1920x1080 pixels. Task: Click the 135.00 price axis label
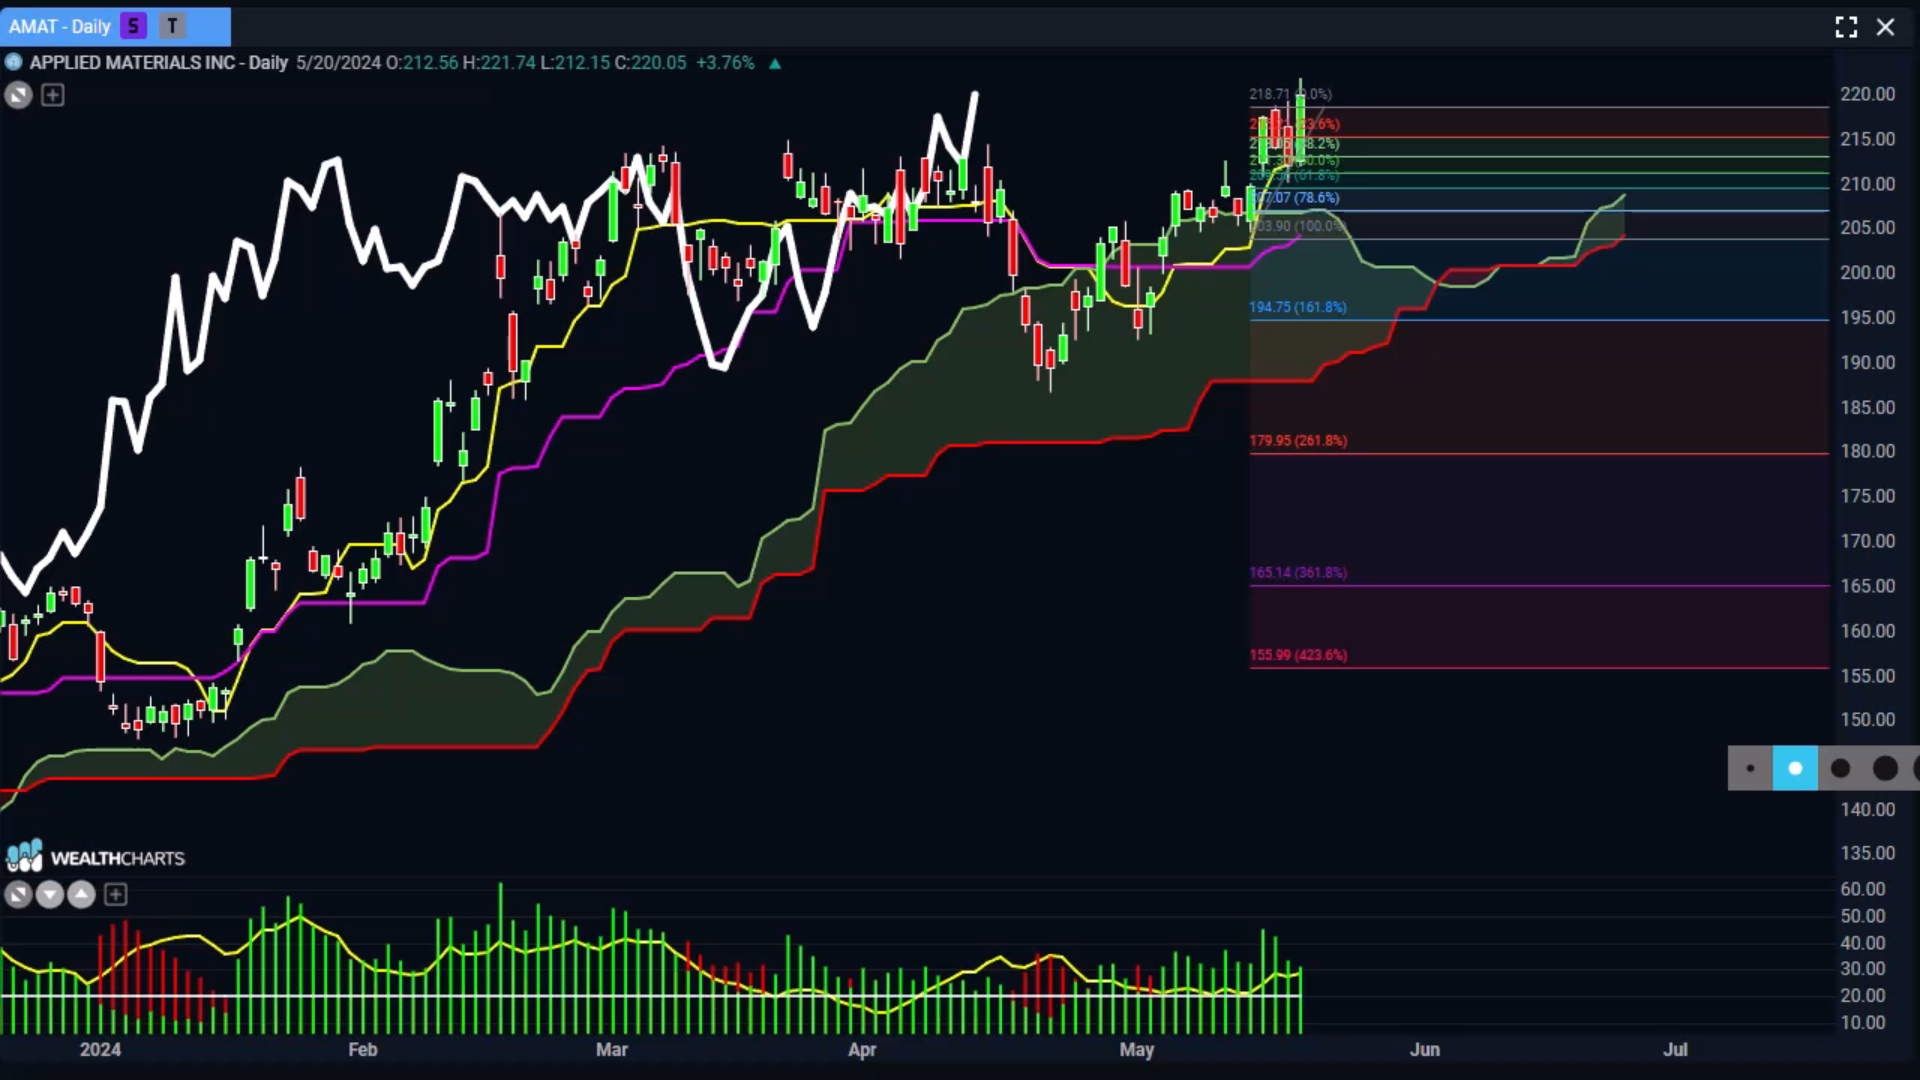(x=1867, y=853)
